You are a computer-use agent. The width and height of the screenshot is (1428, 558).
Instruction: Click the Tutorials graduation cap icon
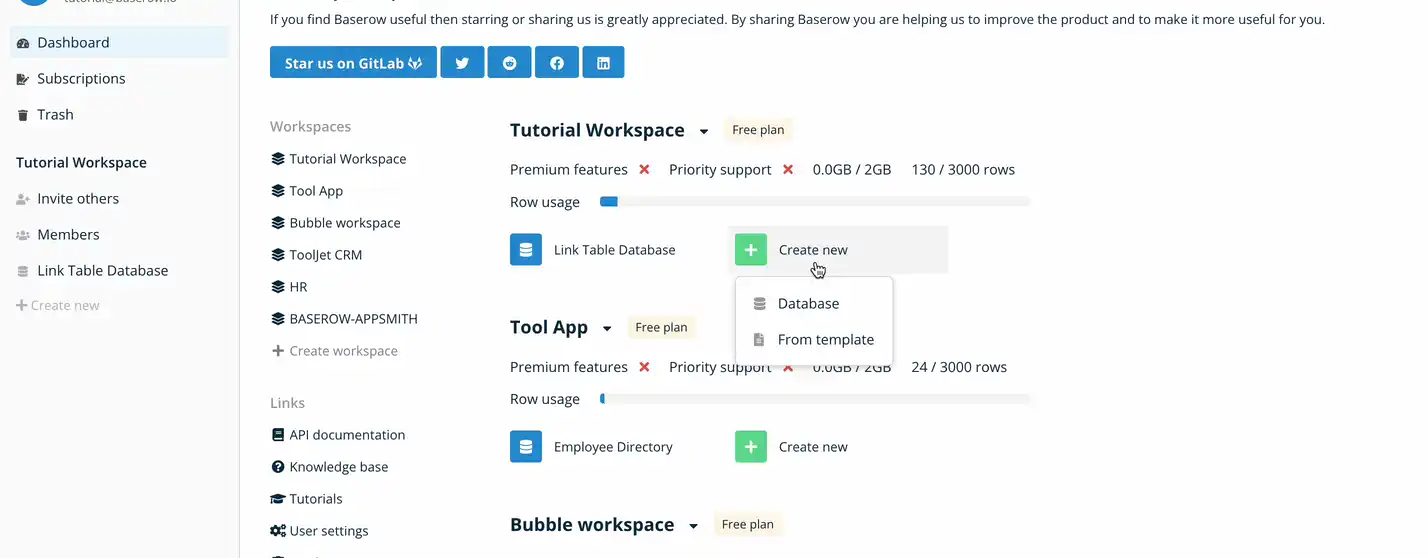point(278,499)
